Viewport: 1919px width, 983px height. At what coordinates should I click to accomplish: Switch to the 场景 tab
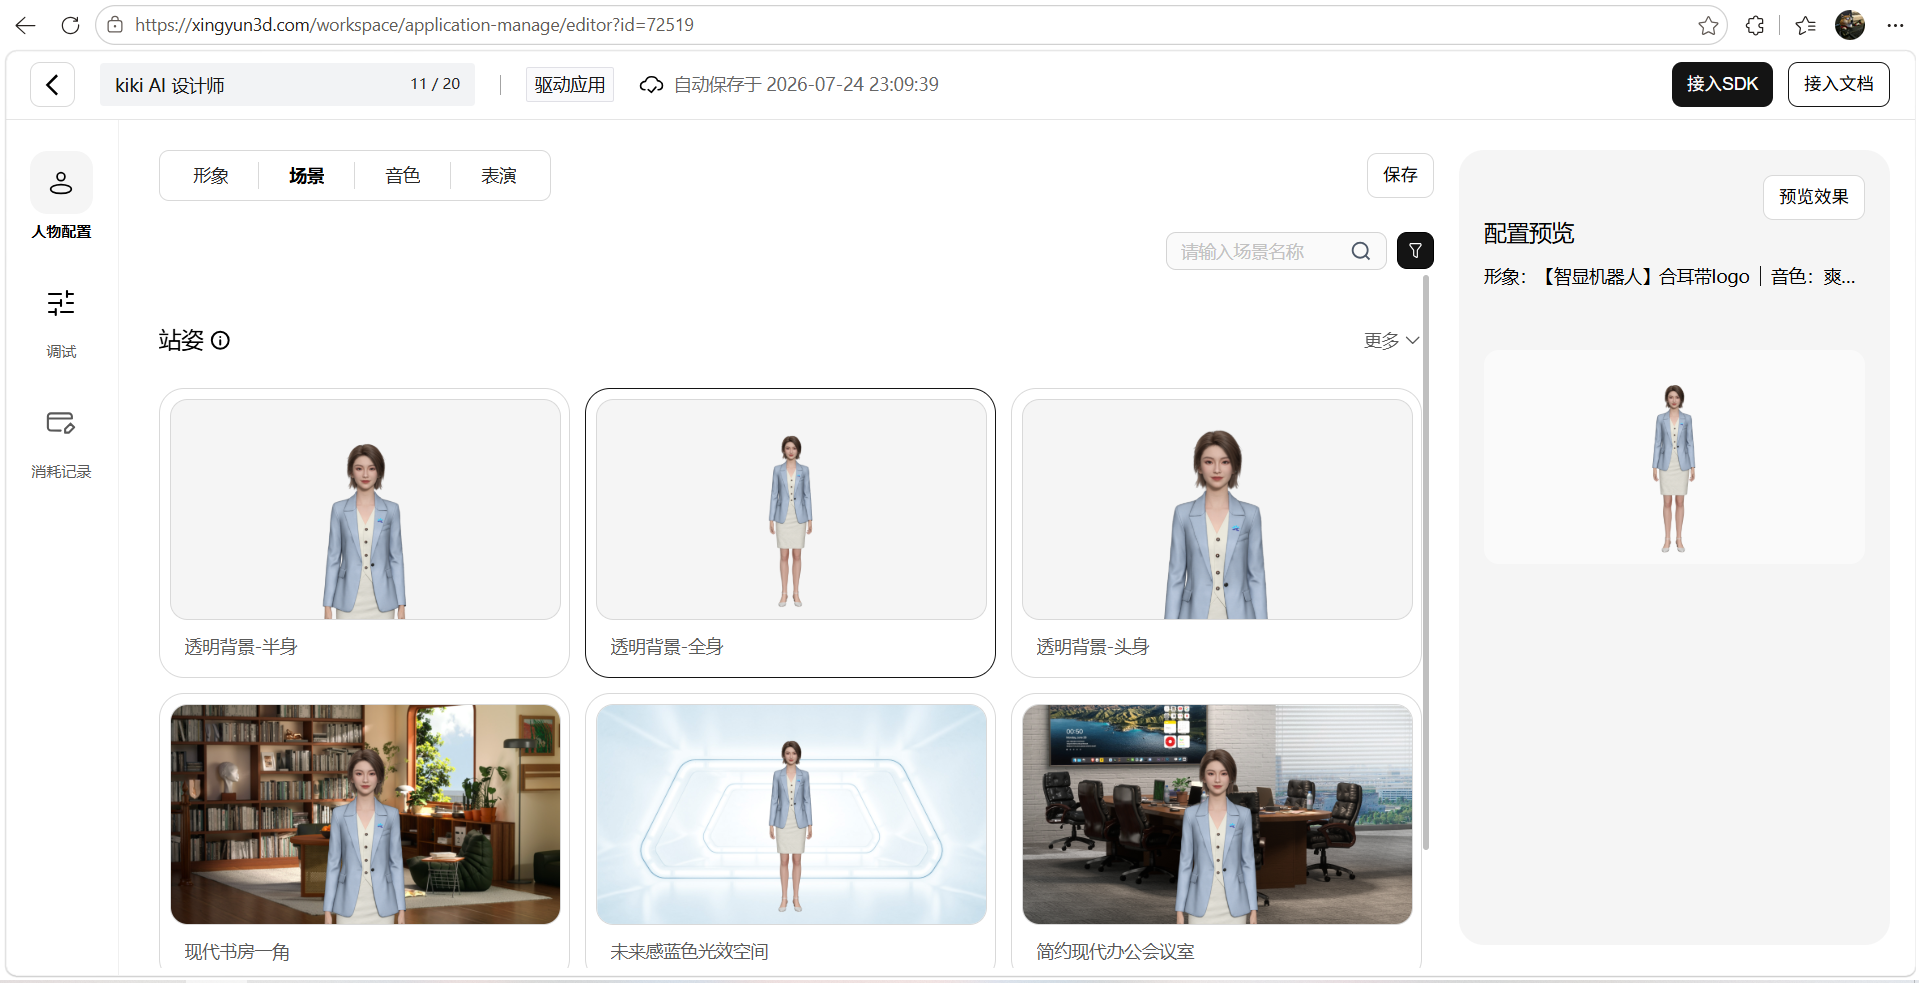click(307, 176)
